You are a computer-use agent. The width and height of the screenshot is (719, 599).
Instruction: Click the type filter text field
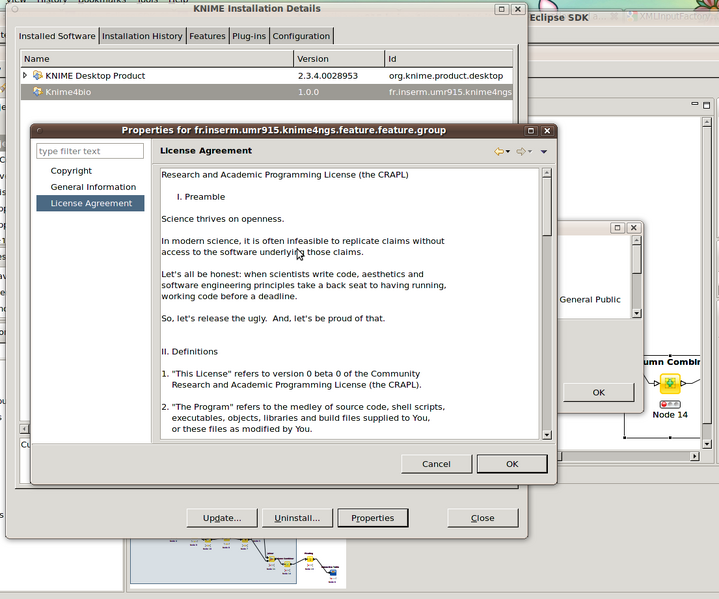[90, 151]
